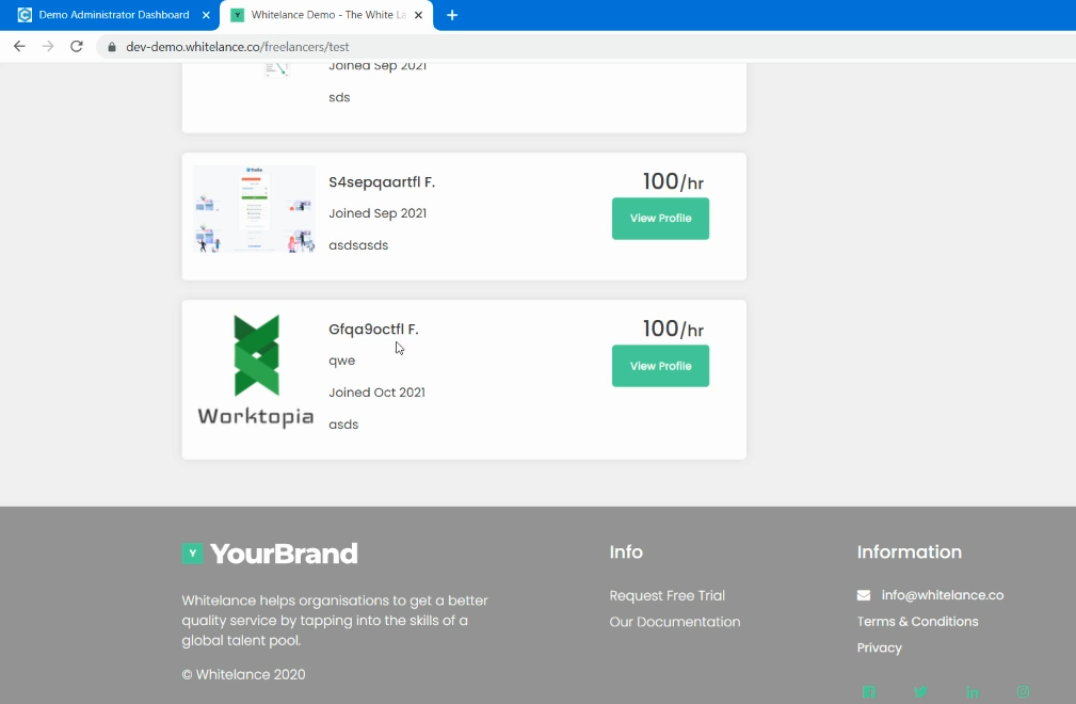Click 'Joined Sep 2021' under S4sepqaartfl F.
The width and height of the screenshot is (1076, 704).
pos(377,213)
